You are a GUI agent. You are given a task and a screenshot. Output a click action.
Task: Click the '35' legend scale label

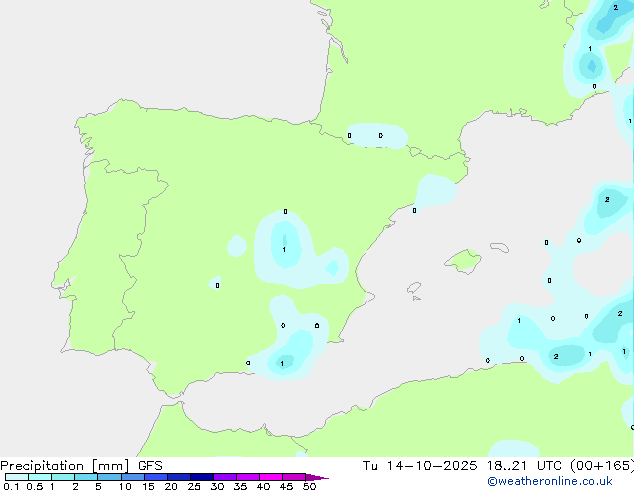[240, 486]
